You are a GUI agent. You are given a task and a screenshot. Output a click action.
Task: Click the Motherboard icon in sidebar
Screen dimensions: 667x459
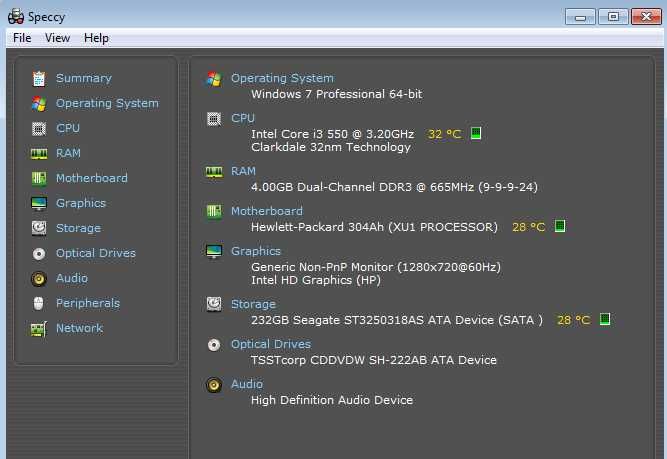[x=39, y=178]
